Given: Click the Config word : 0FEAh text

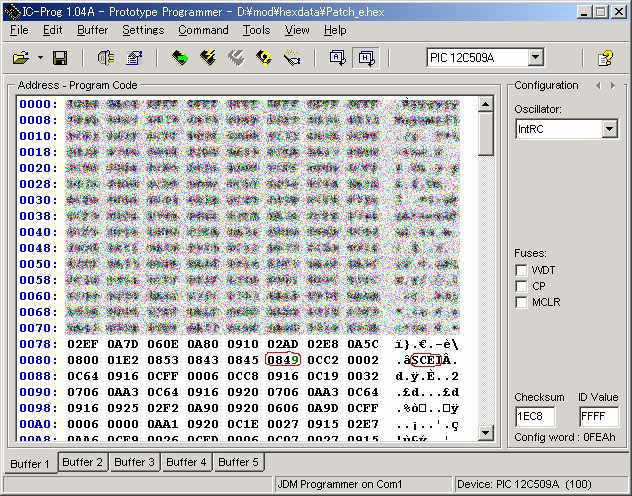Looking at the screenshot, I should (565, 437).
